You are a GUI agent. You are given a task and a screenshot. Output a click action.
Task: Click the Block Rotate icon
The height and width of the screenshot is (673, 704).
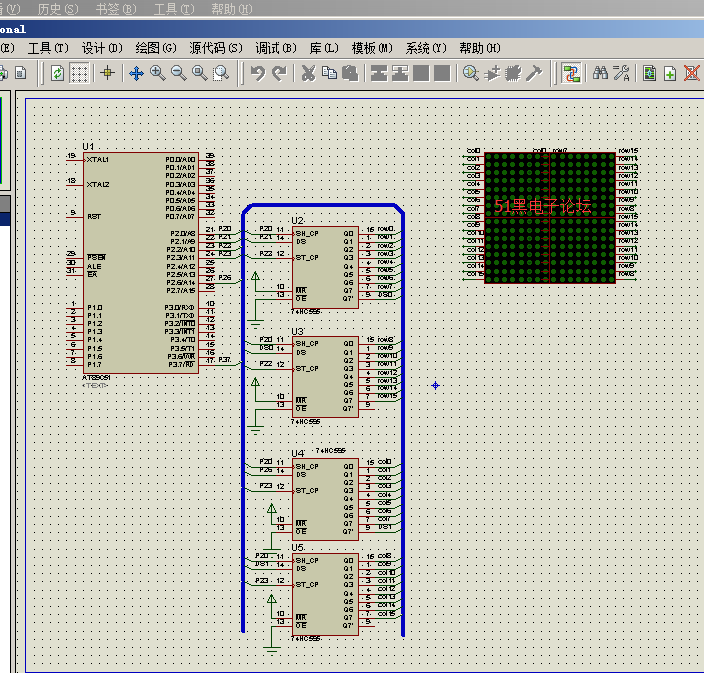click(421, 73)
